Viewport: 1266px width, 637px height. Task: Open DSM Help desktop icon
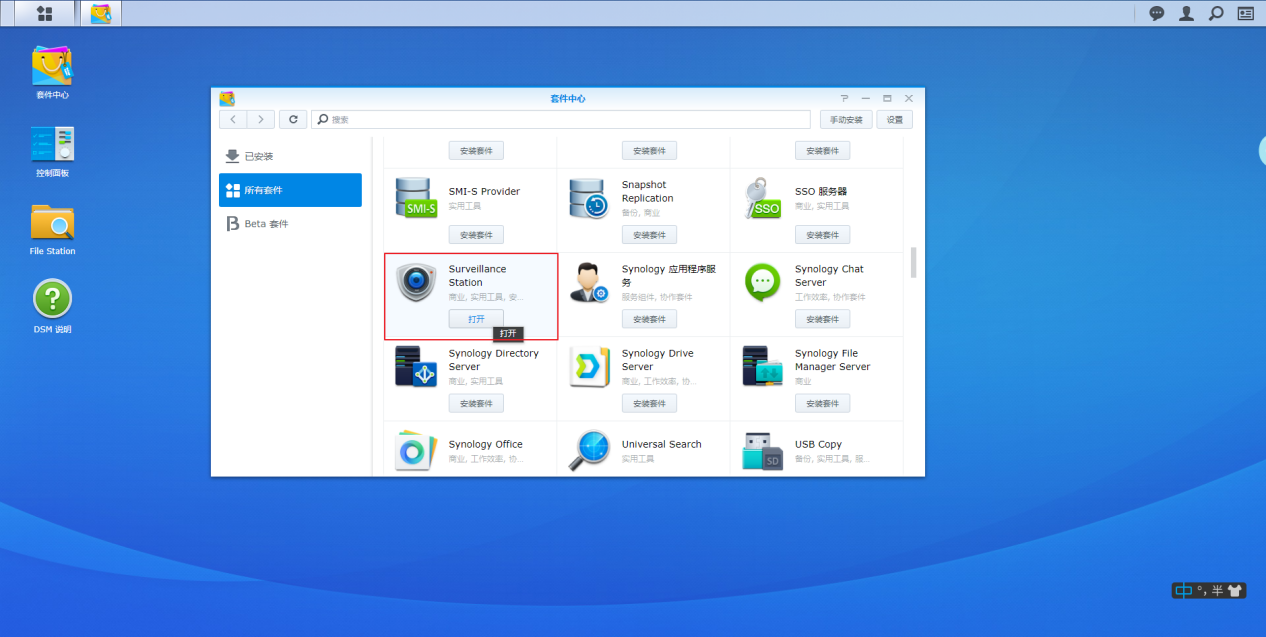[52, 300]
